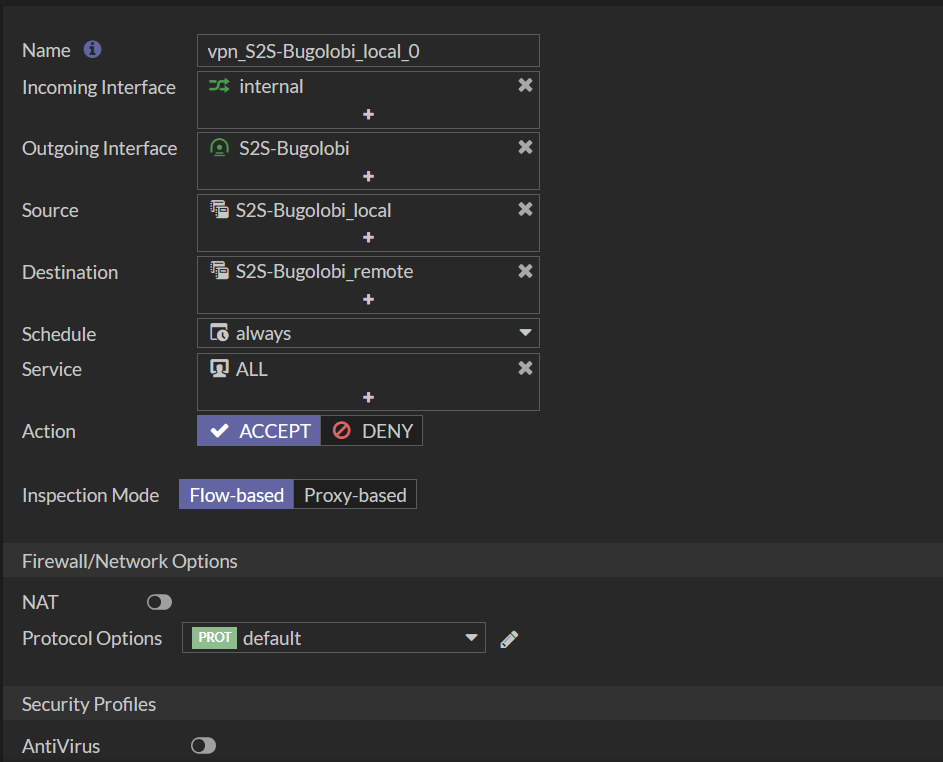Remove internal from Incoming Interface
This screenshot has width=943, height=762.
525,86
